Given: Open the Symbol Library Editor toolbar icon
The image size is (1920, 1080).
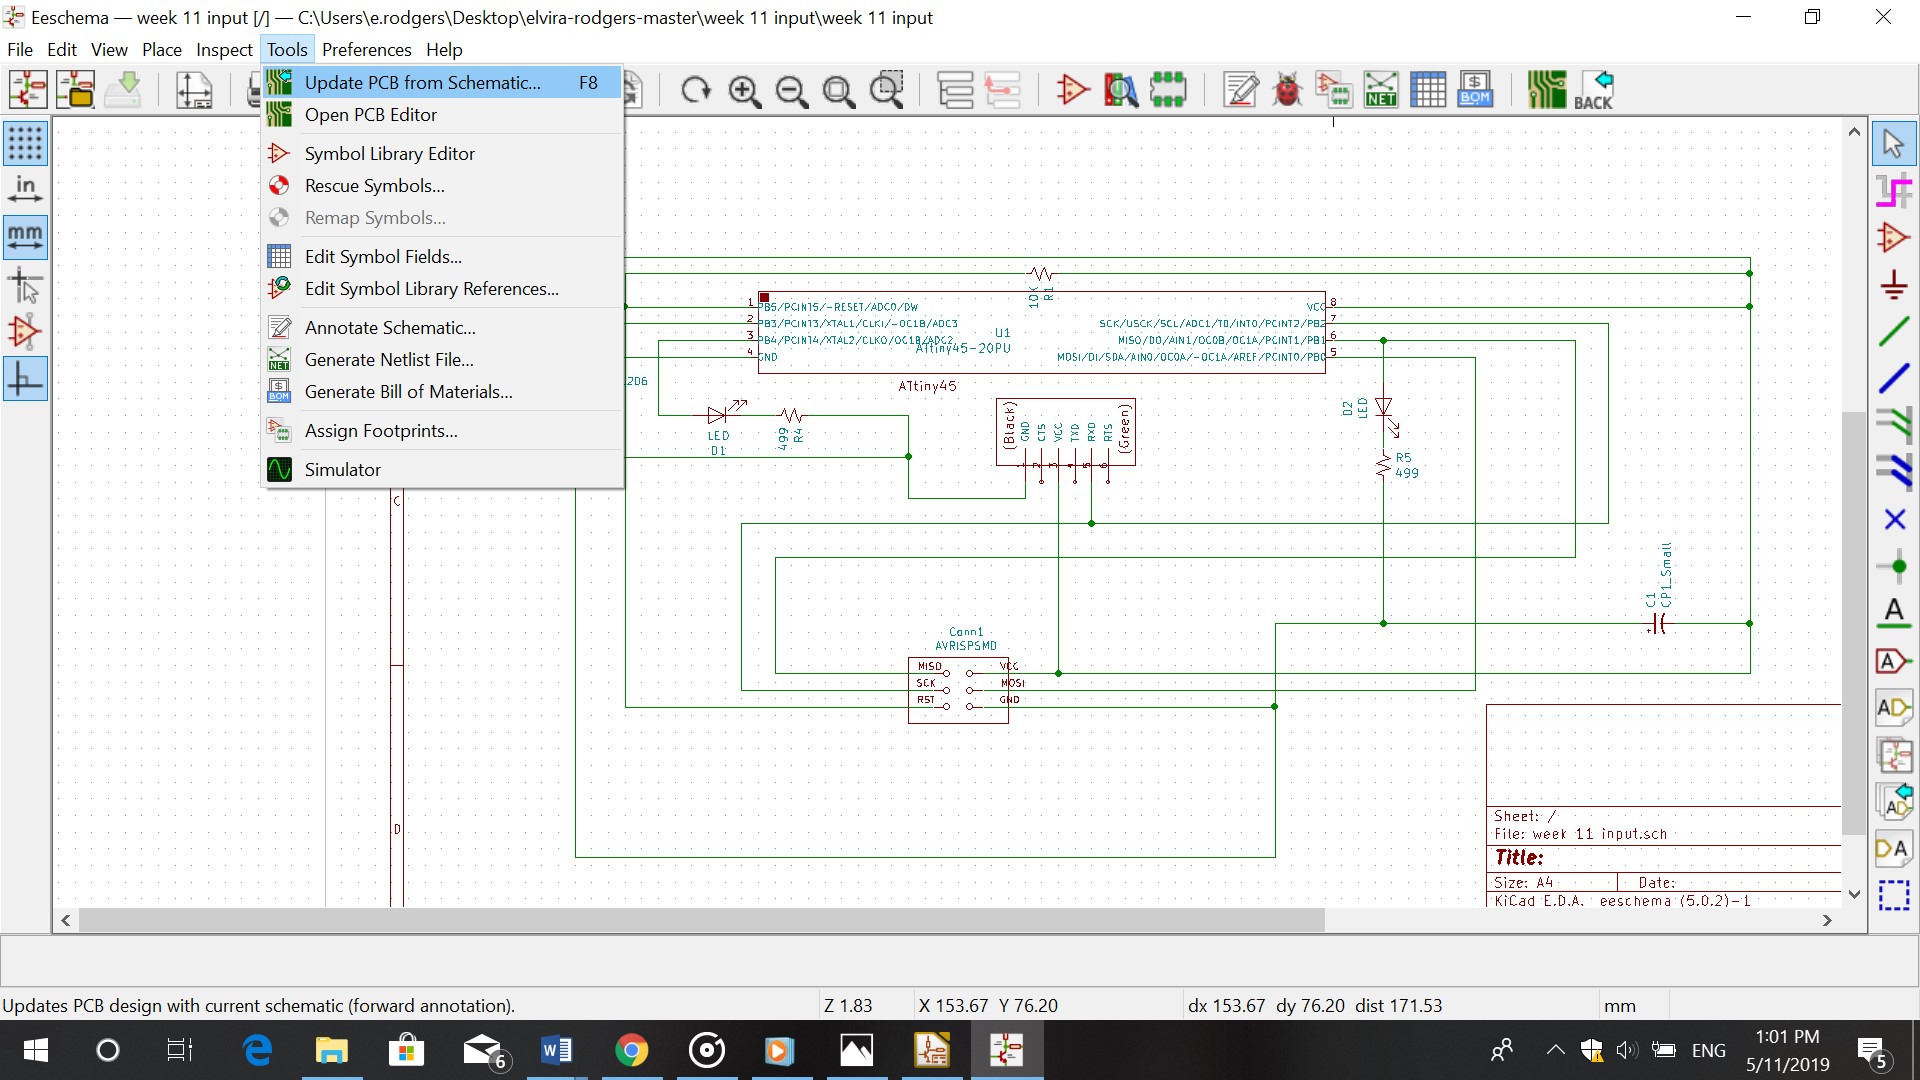Looking at the screenshot, I should pyautogui.click(x=1072, y=90).
